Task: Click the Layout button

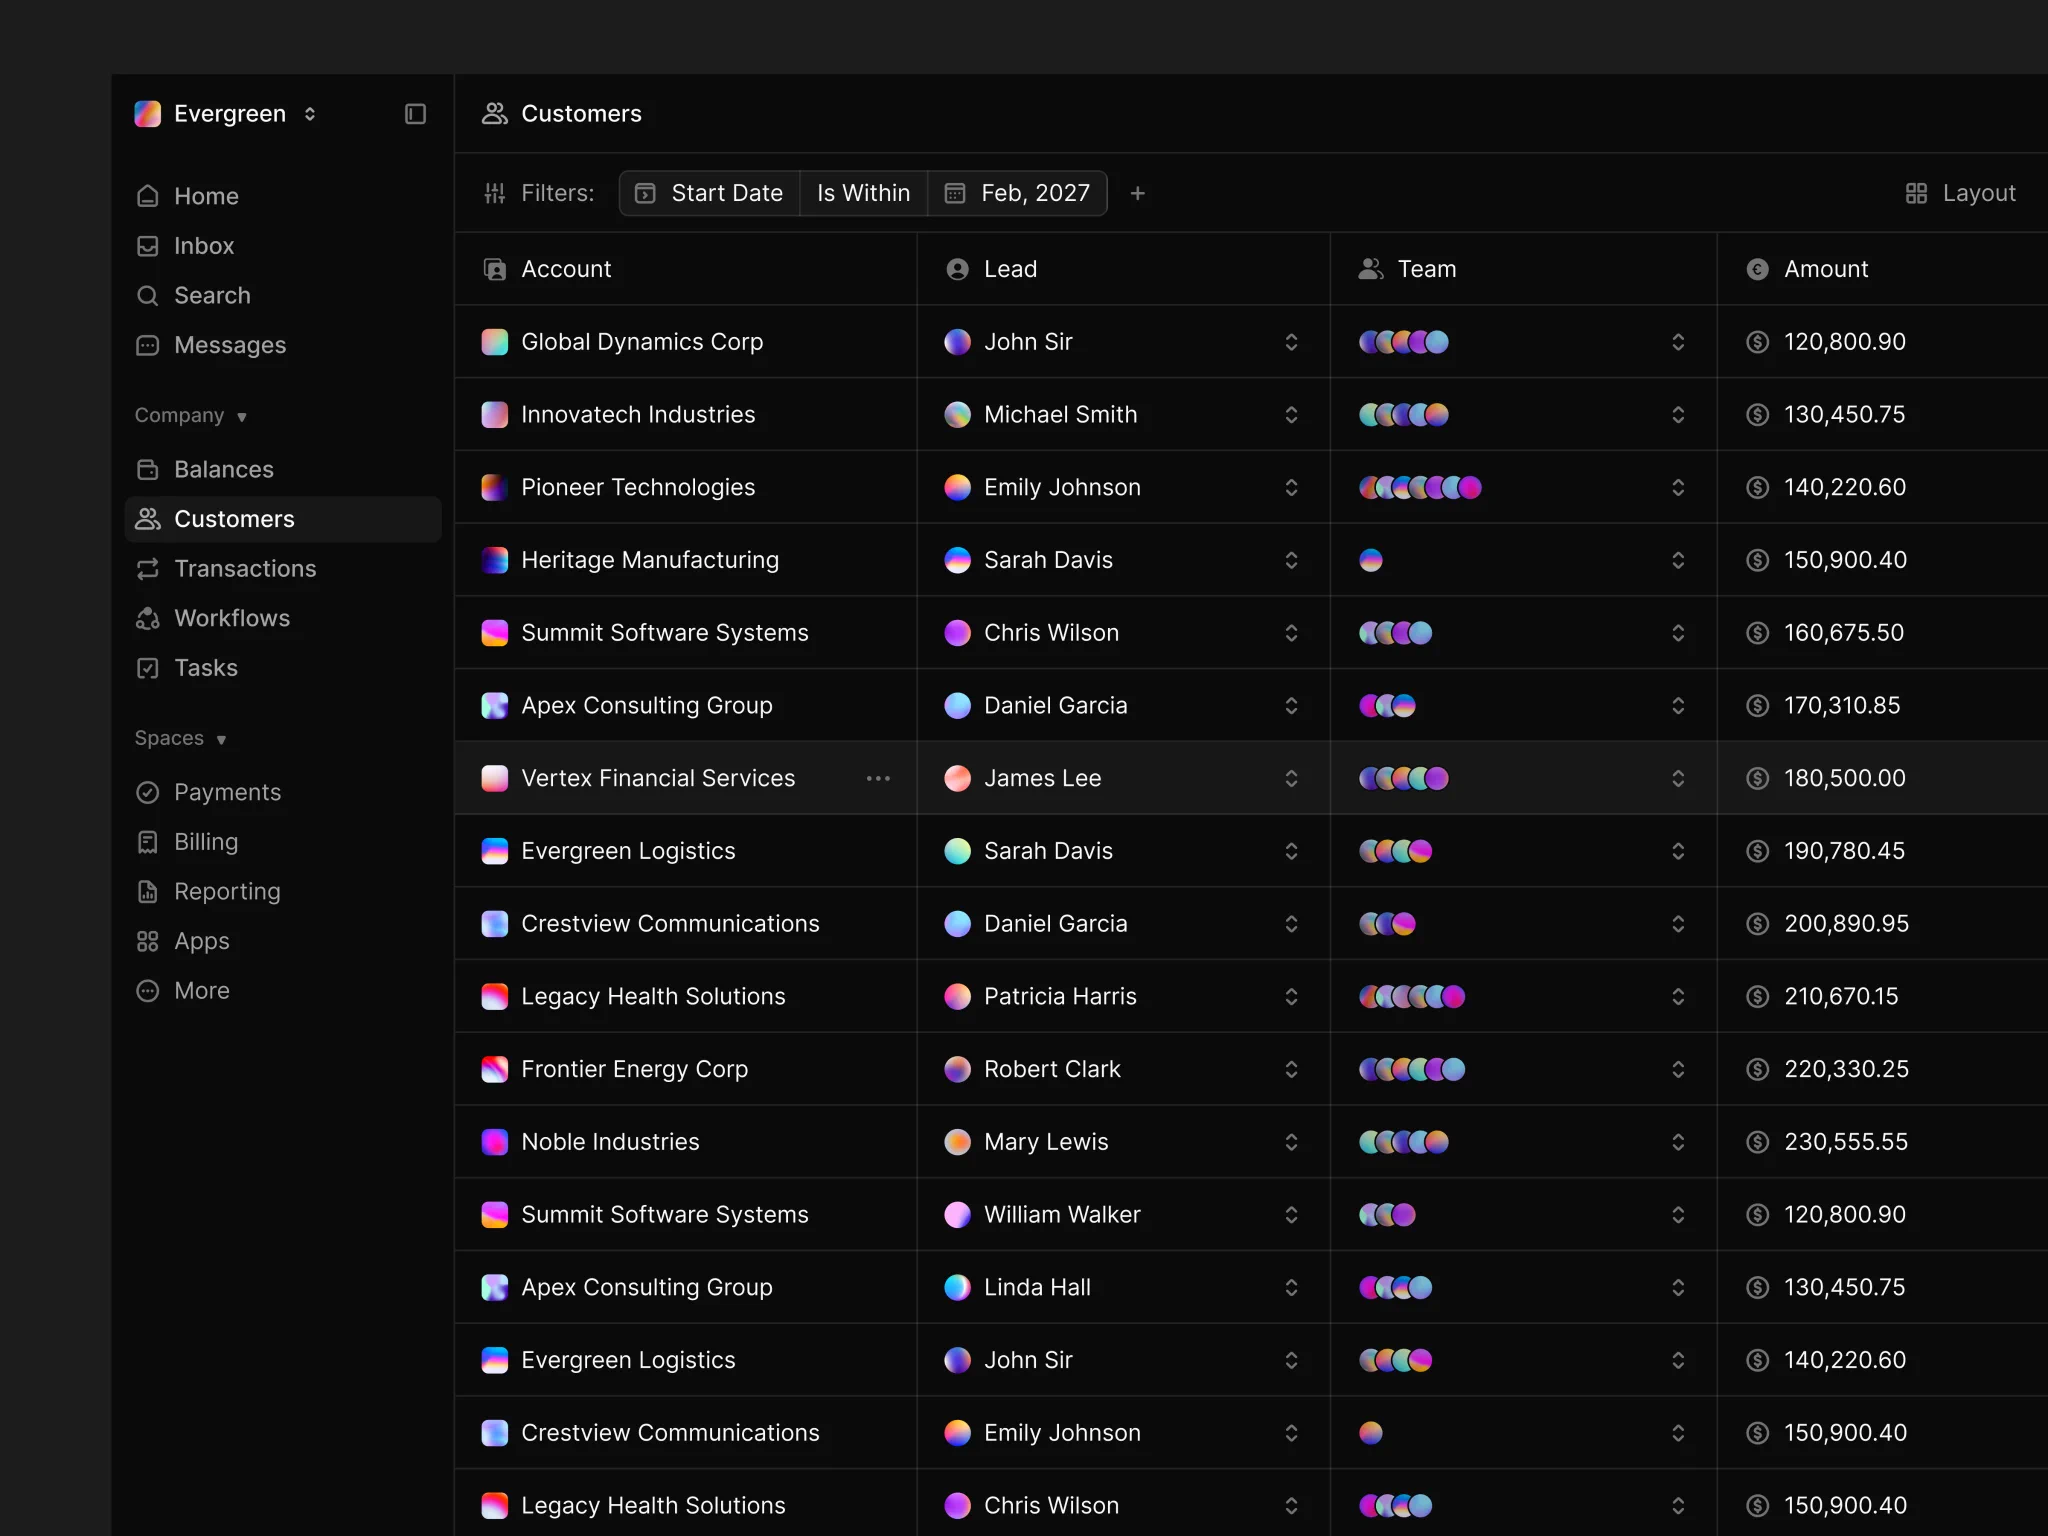Action: (x=1960, y=193)
